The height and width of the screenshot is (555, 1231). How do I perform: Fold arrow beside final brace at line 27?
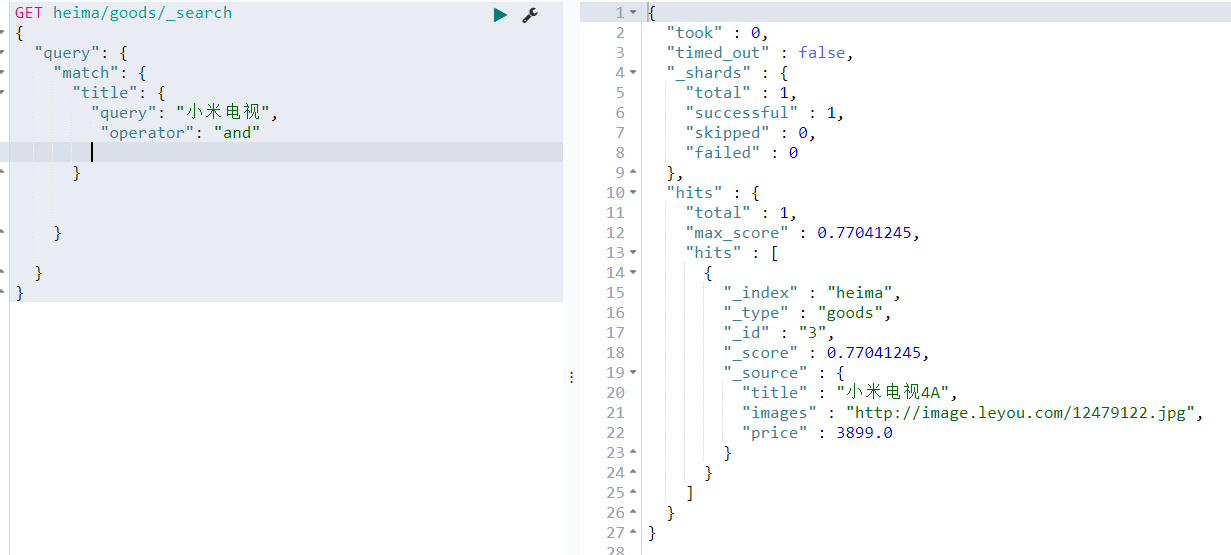pos(633,533)
